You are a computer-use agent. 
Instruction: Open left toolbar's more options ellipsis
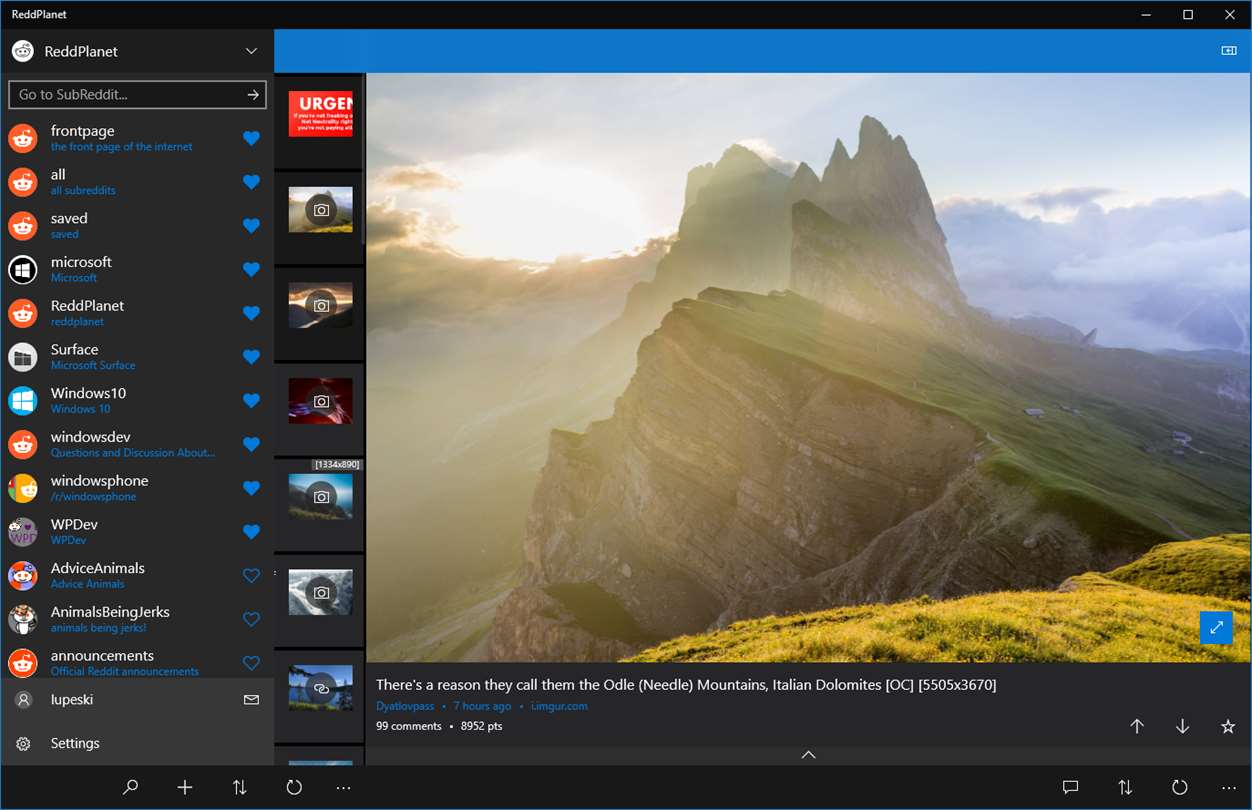[344, 788]
